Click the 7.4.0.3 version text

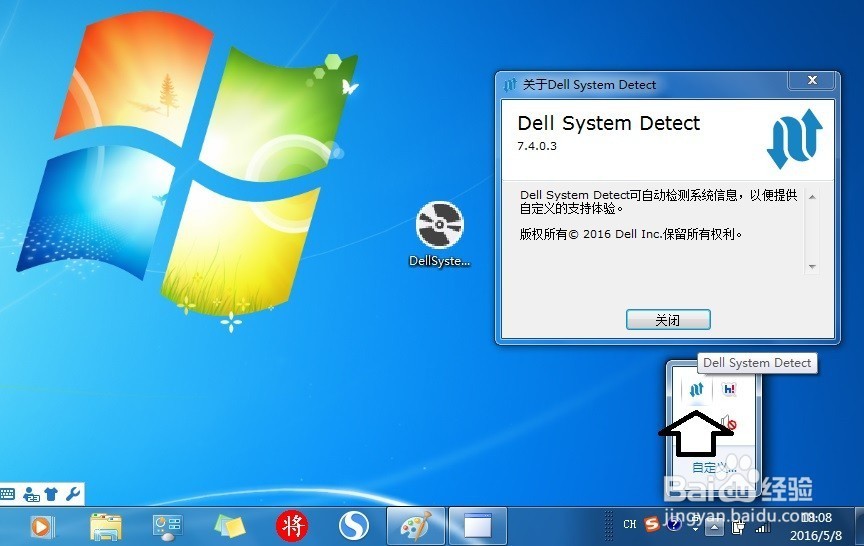click(x=537, y=146)
